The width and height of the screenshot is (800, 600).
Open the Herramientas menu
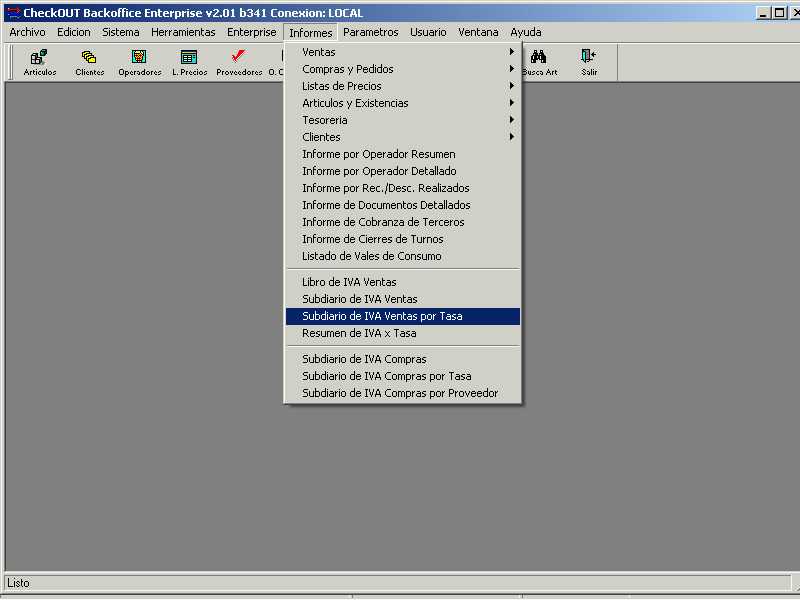click(183, 32)
